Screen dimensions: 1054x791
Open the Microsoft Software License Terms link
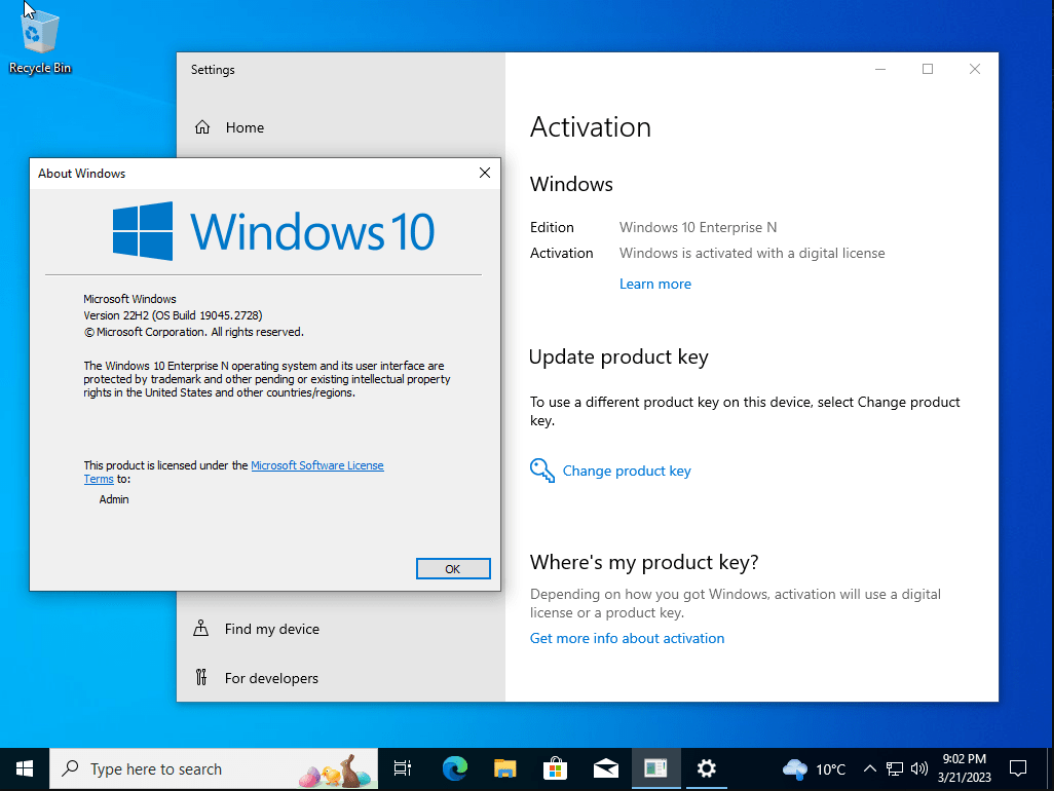(233, 472)
